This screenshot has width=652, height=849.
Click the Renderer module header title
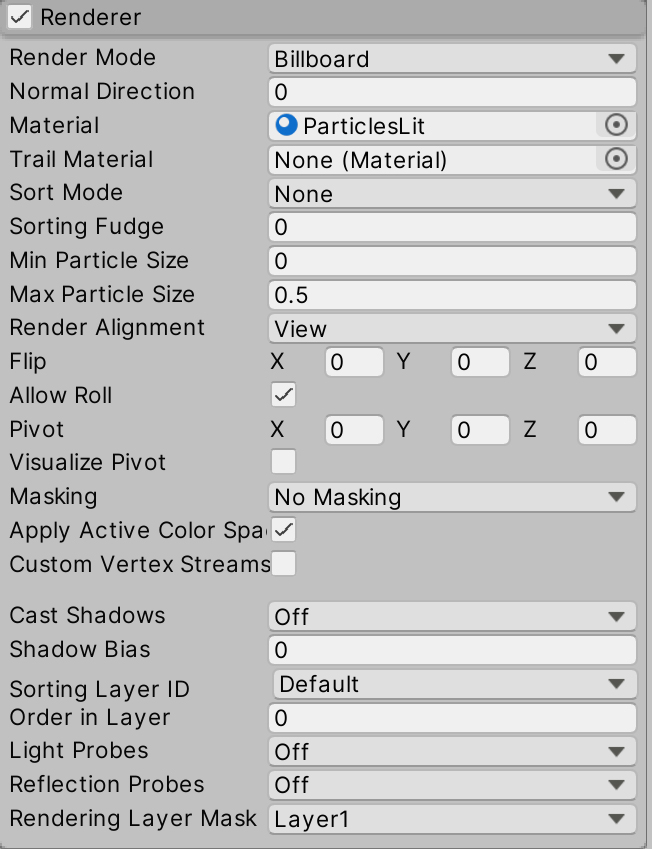coord(90,17)
